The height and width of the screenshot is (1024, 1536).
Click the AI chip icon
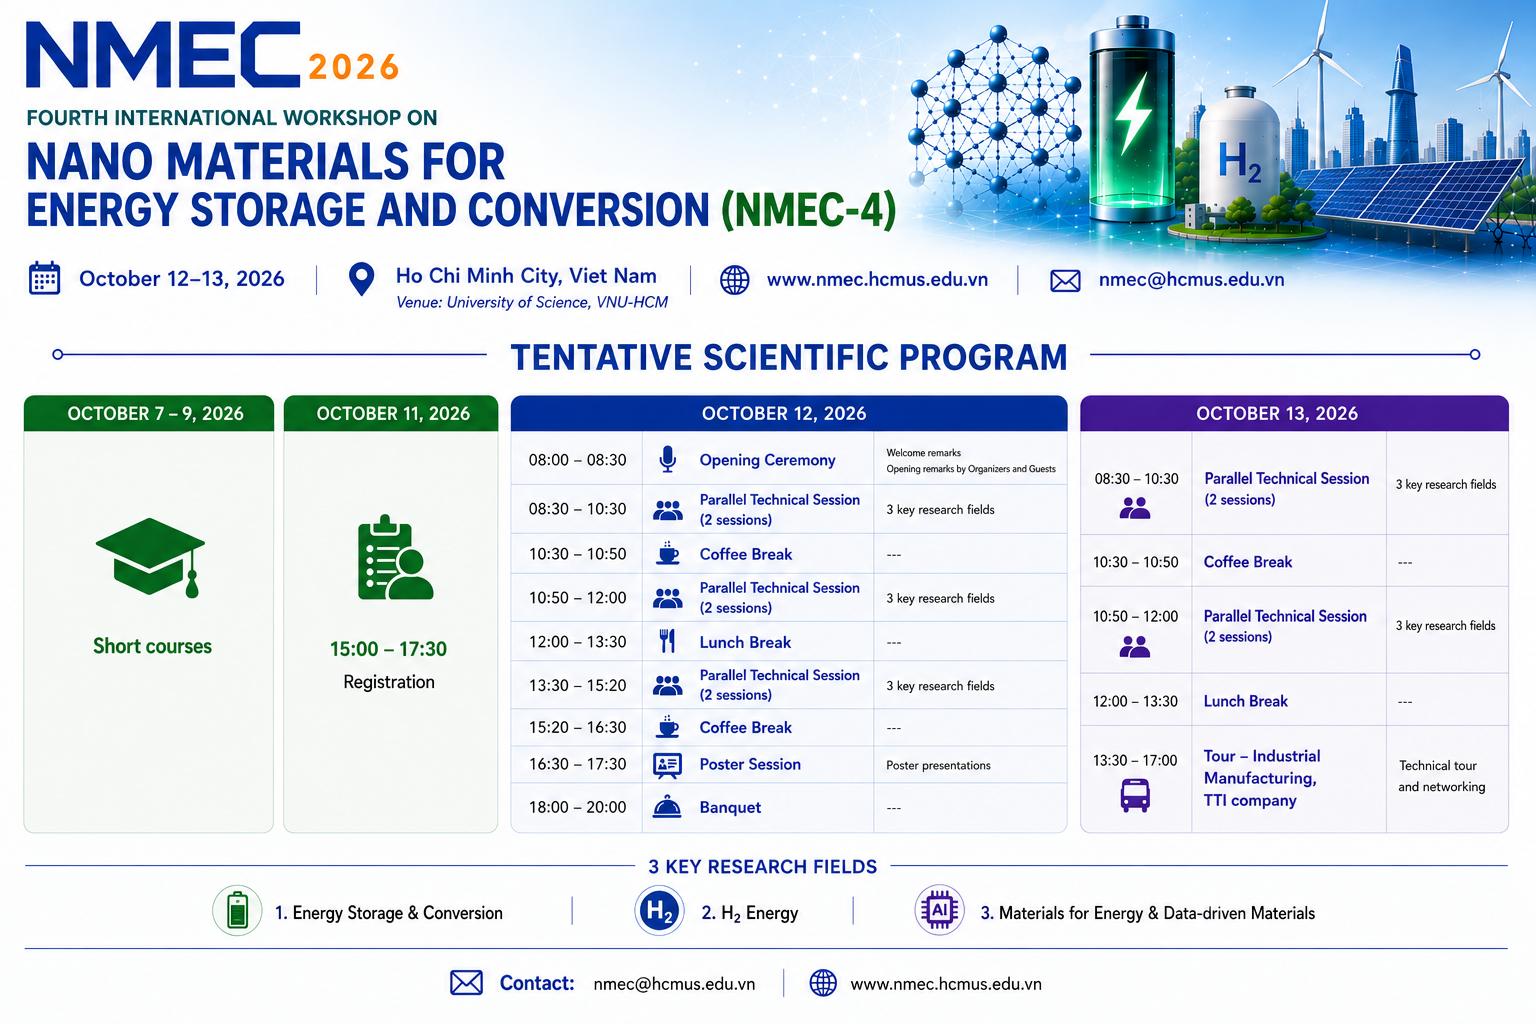(939, 910)
